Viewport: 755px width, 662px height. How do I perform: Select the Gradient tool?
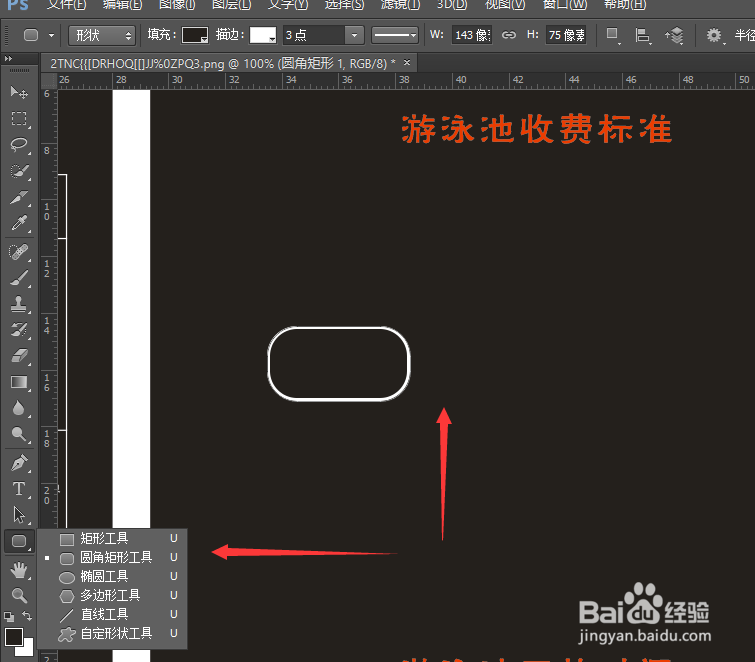pos(19,382)
